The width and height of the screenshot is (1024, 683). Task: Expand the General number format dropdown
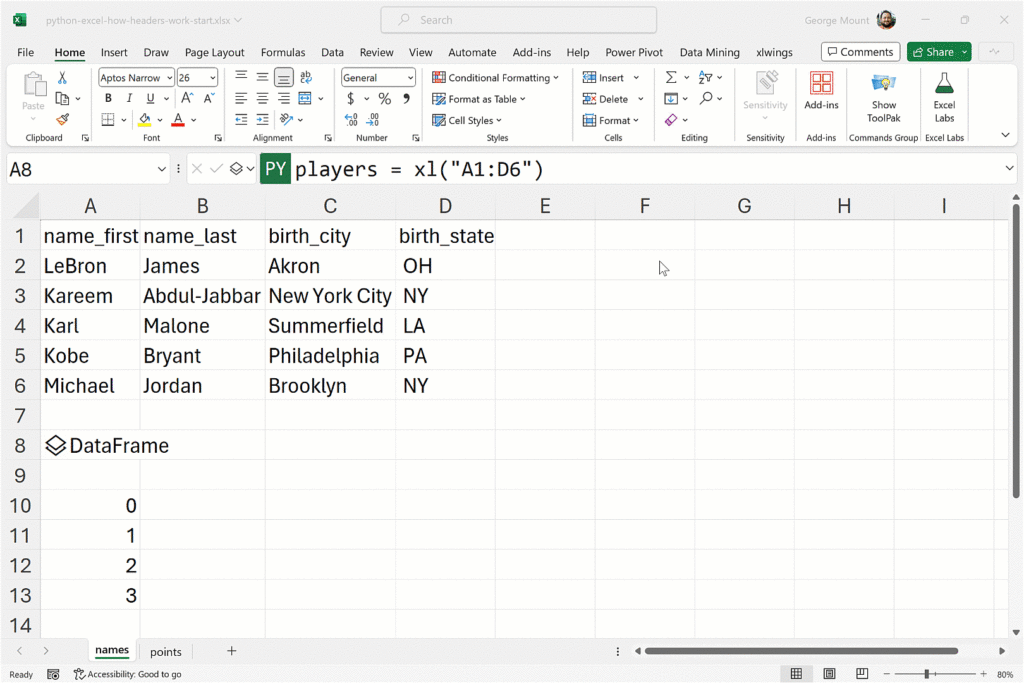pos(410,78)
